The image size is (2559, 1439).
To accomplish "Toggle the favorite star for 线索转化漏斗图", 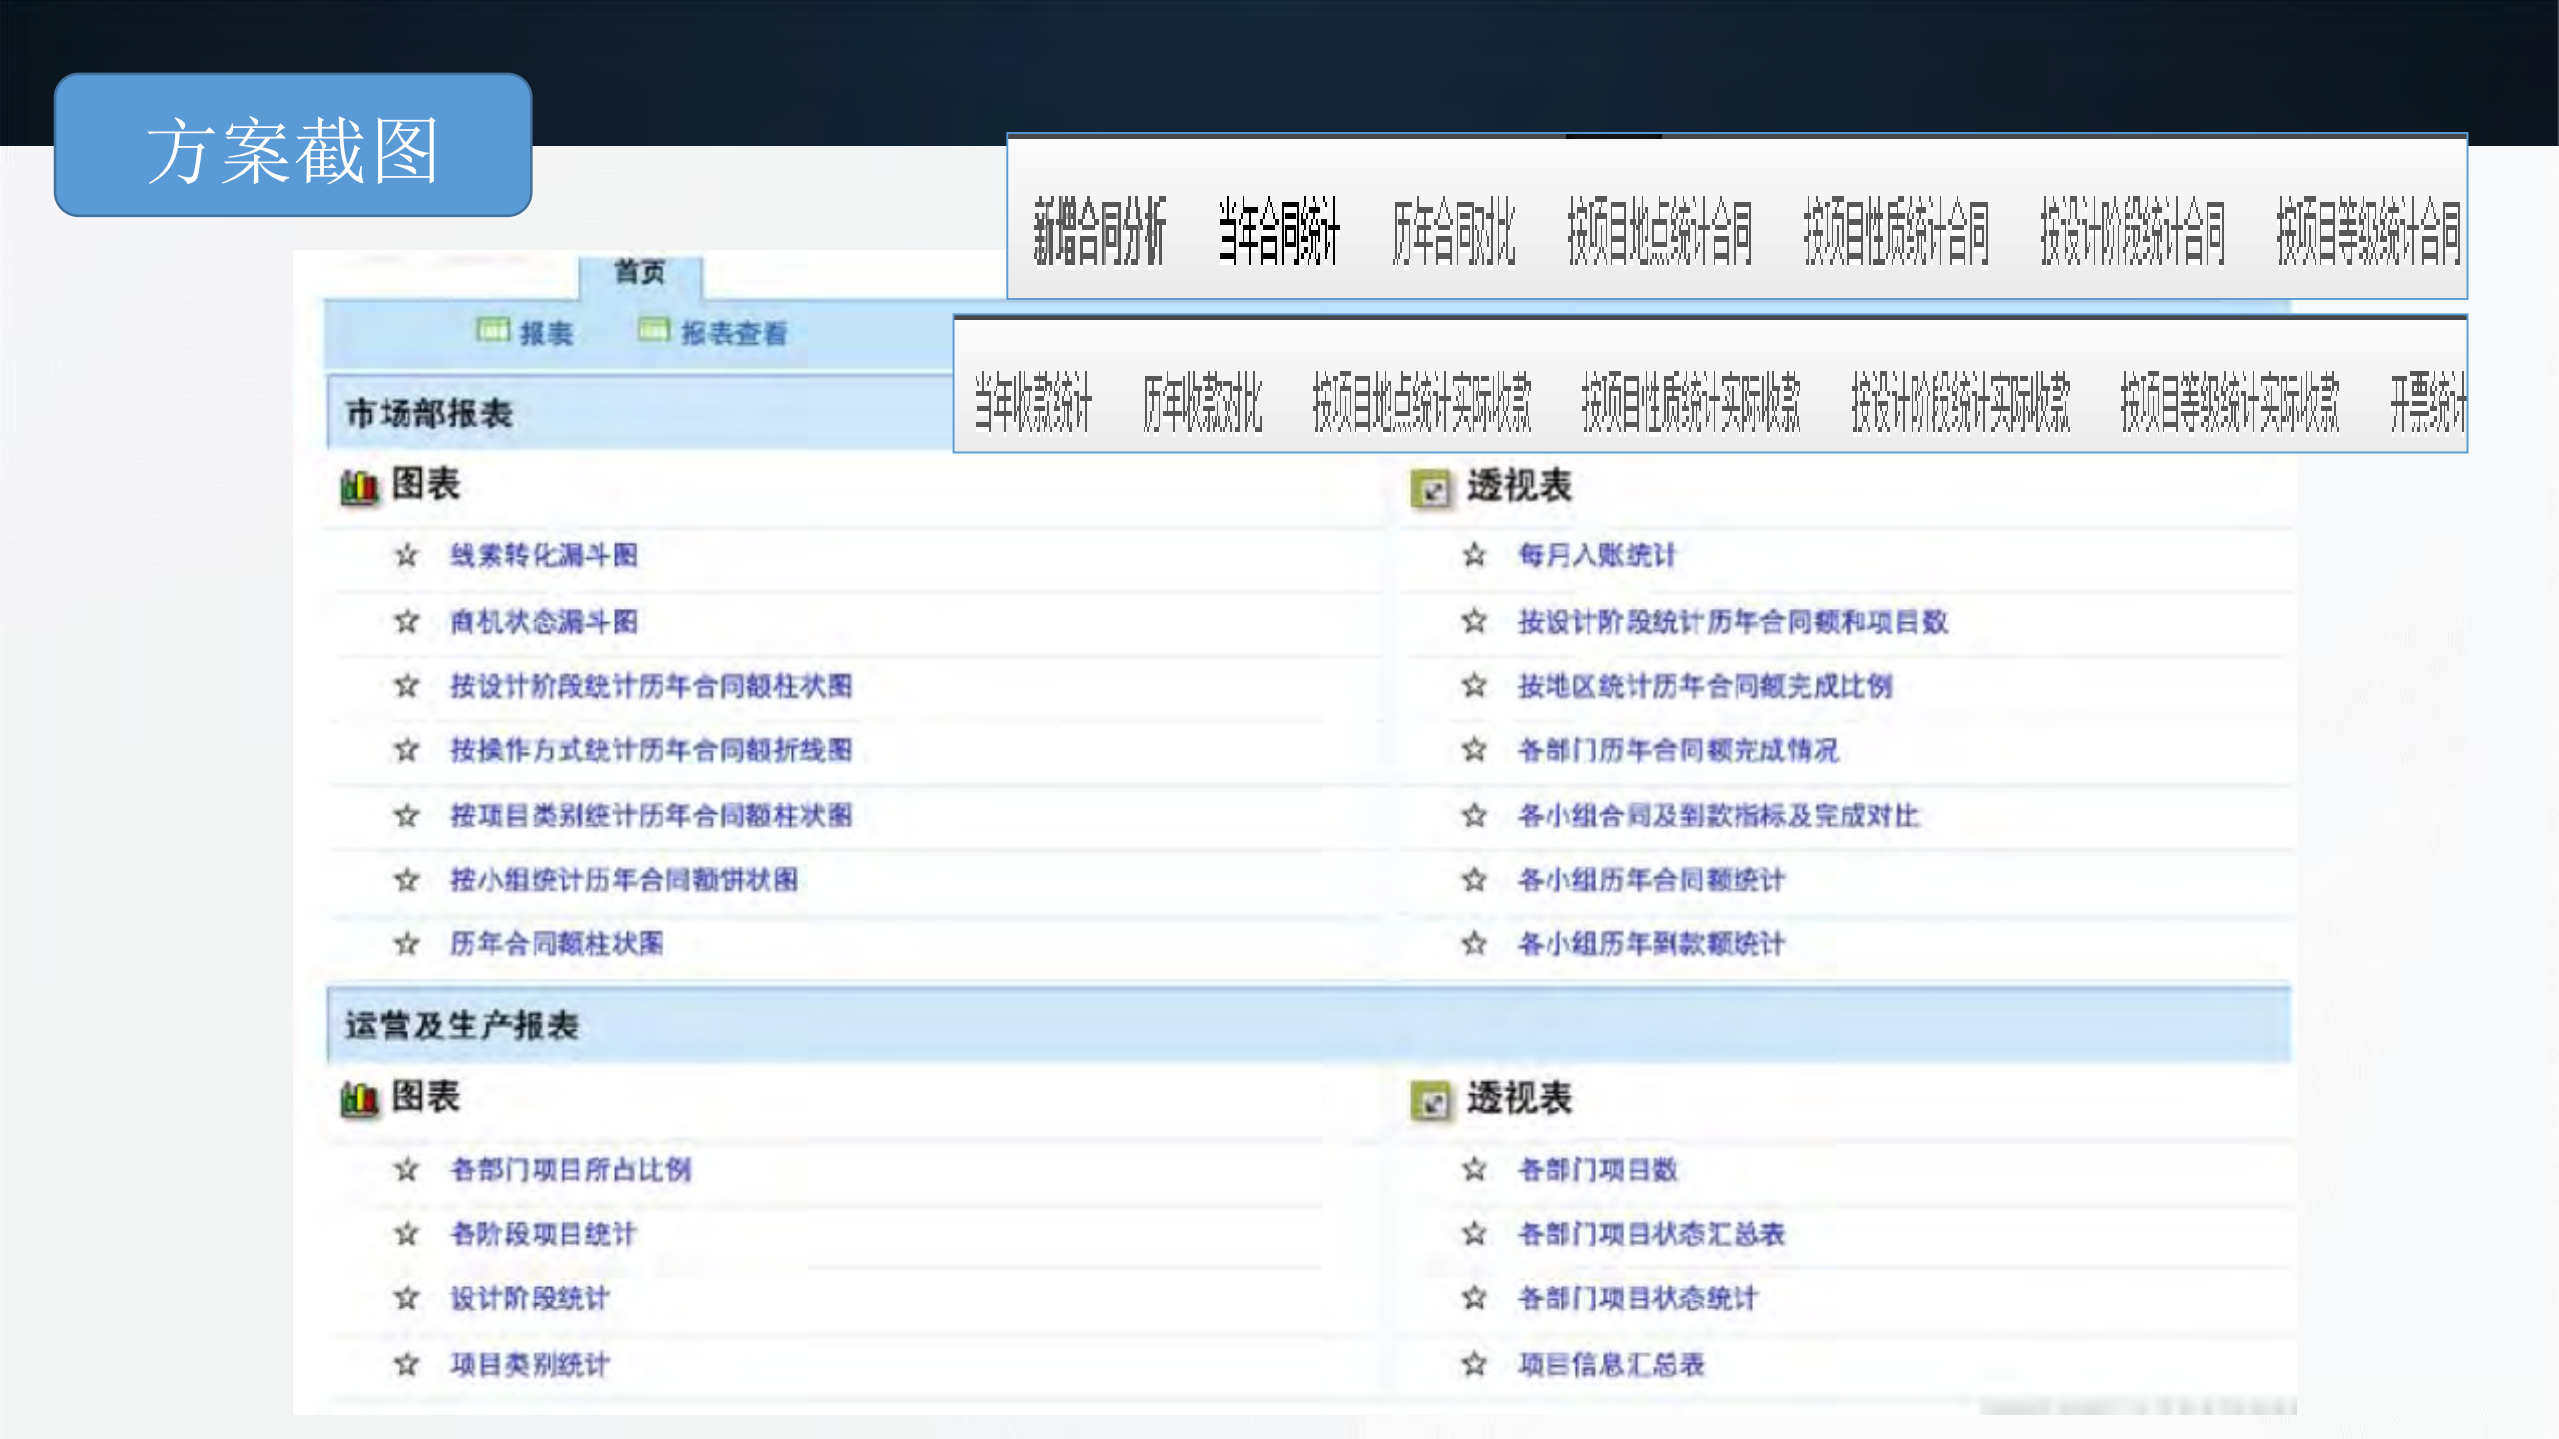I will (x=405, y=557).
